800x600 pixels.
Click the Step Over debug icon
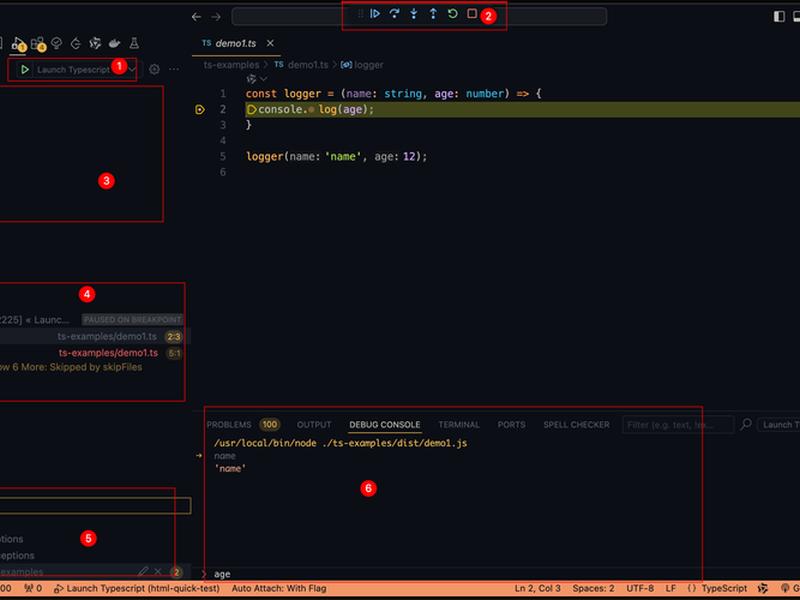(394, 14)
